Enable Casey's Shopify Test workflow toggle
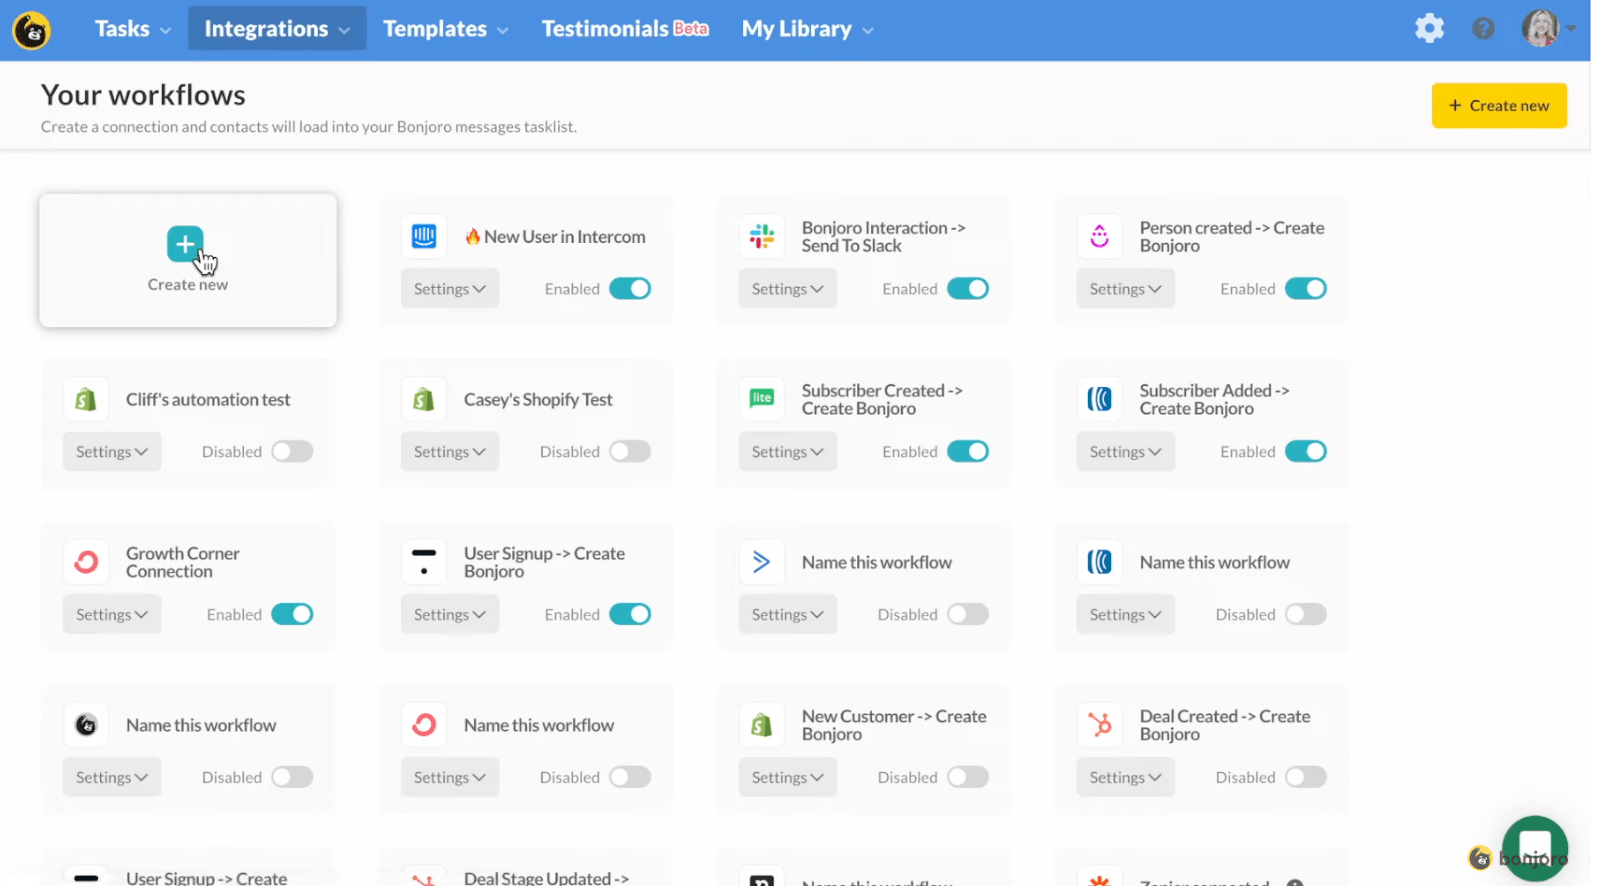The height and width of the screenshot is (886, 1600). click(630, 452)
